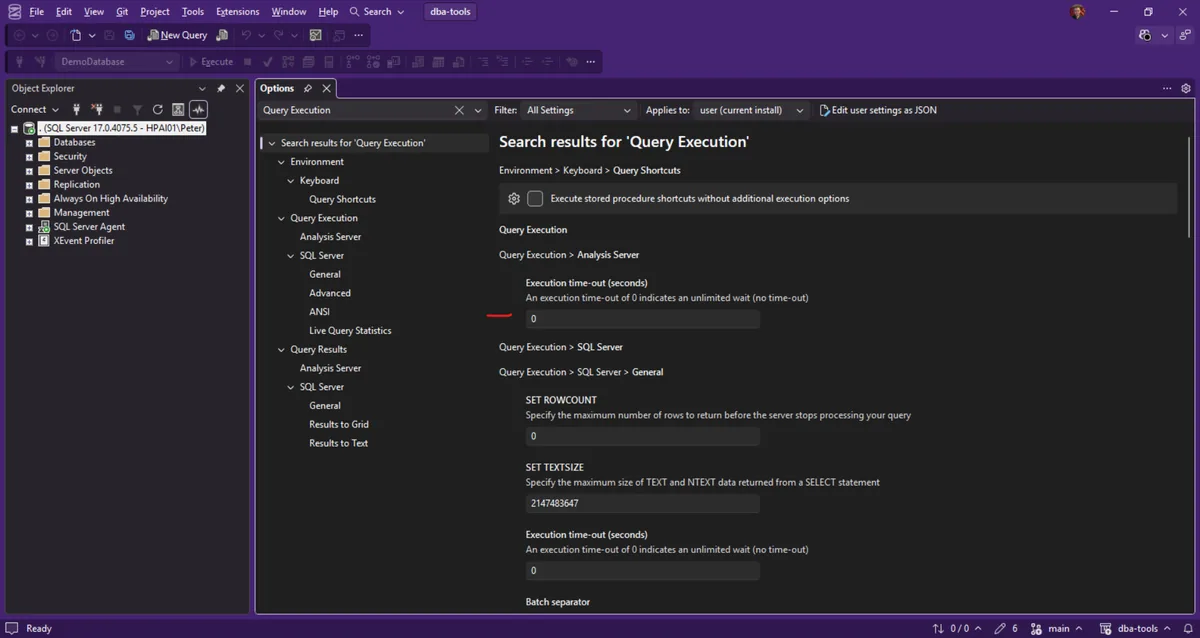Select Results to Text tree item

(x=338, y=443)
